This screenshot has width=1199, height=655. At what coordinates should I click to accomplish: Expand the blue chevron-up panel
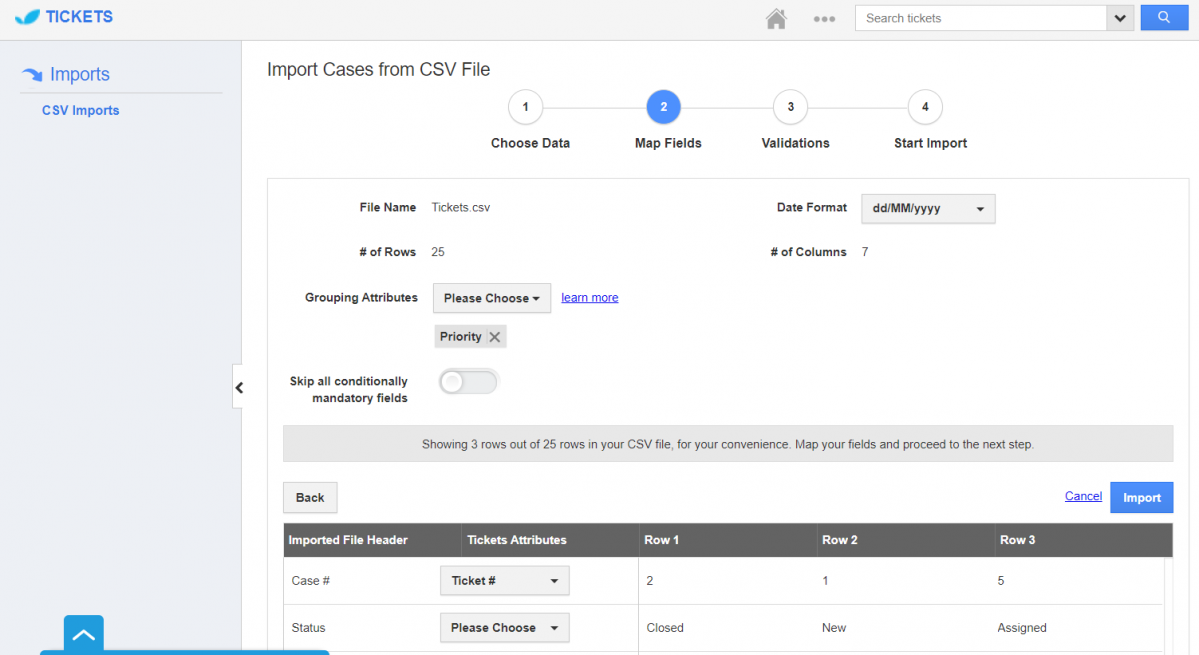[84, 634]
